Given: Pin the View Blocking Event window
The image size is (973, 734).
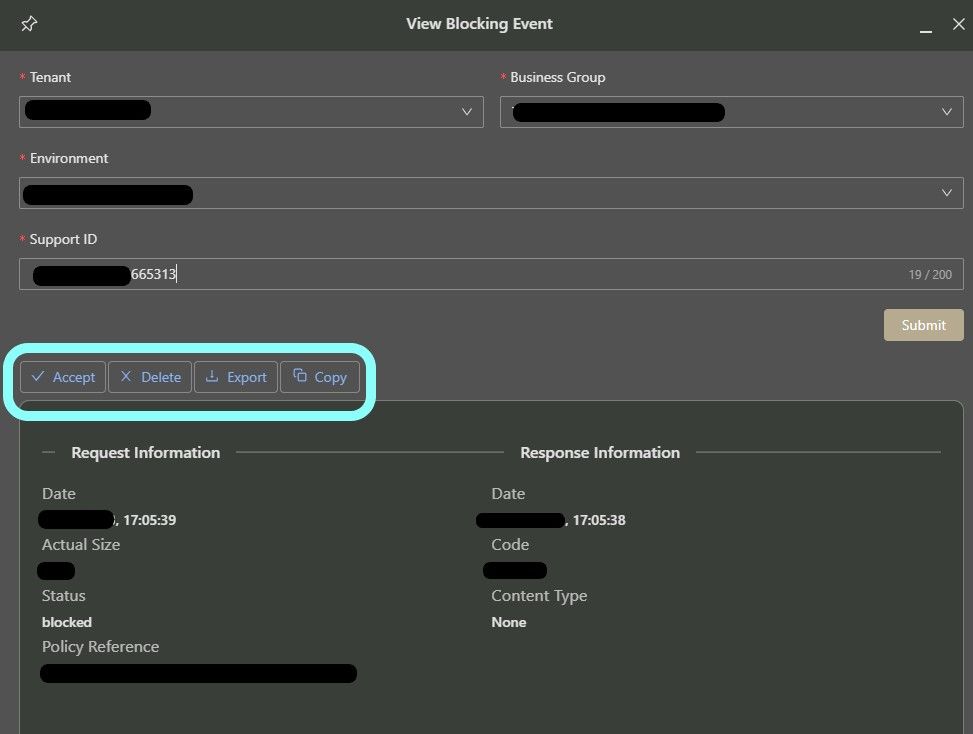Looking at the screenshot, I should pos(29,24).
